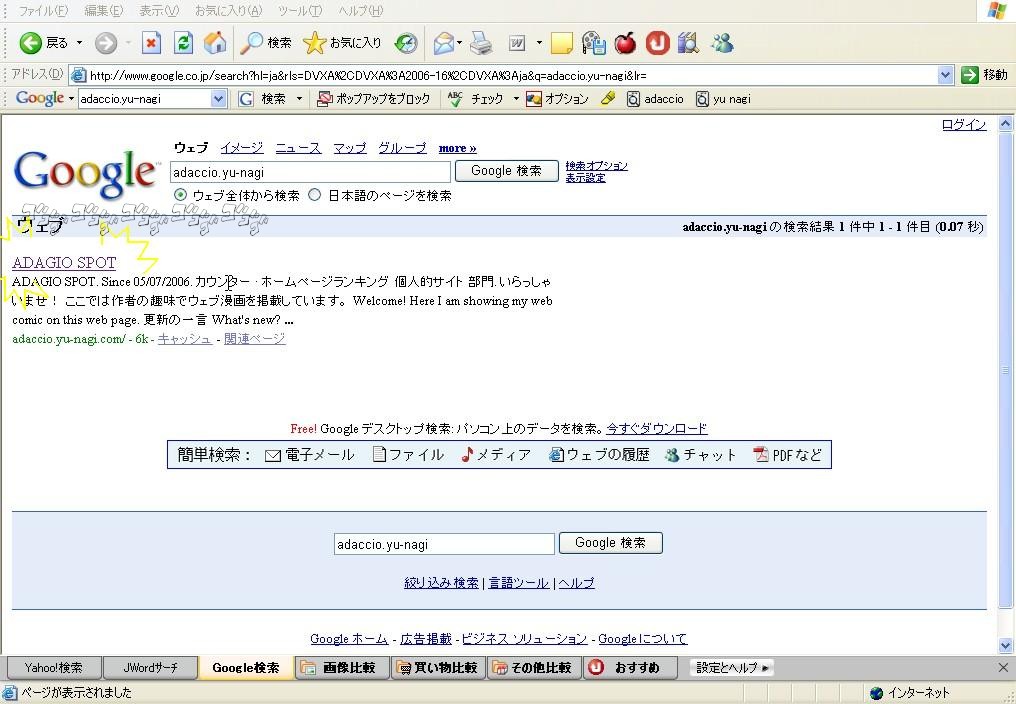The image size is (1016, 704).
Task: Expand the address bar dropdown arrow
Action: pyautogui.click(x=945, y=75)
